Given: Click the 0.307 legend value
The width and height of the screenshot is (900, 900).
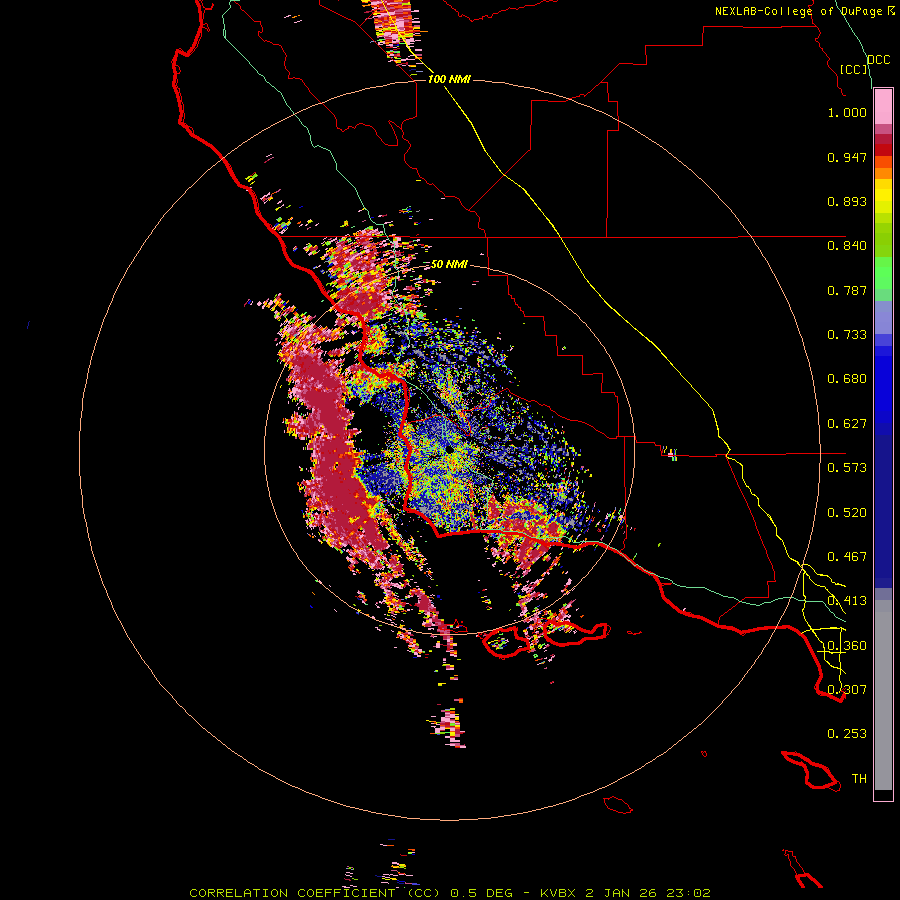Looking at the screenshot, I should [847, 690].
